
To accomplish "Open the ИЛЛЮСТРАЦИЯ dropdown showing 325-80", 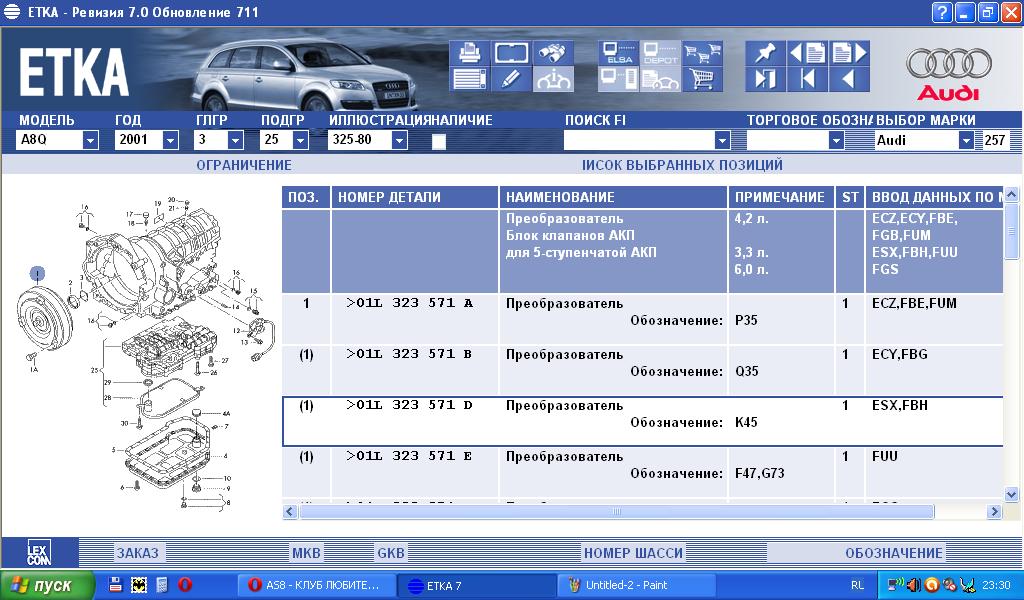I will 399,141.
